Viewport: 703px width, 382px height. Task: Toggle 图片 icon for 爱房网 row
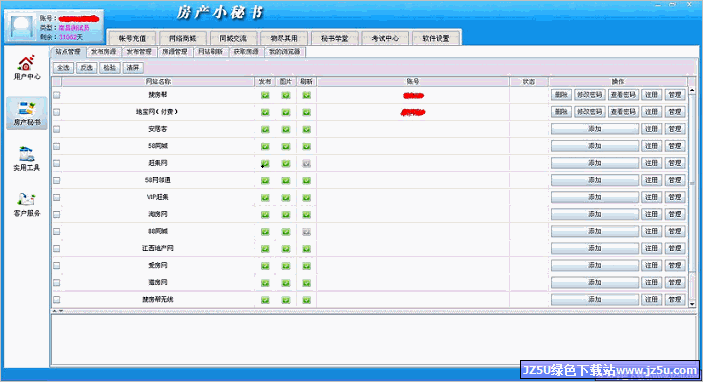point(286,265)
